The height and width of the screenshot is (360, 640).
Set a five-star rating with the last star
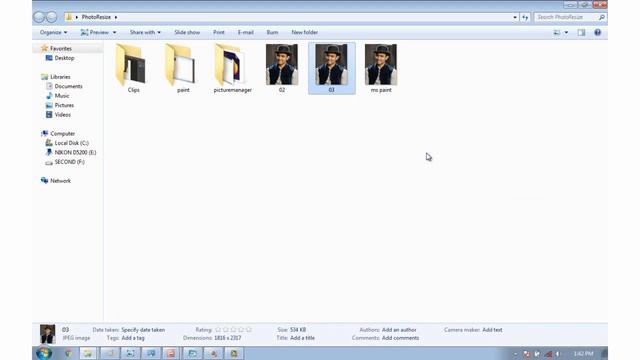tap(249, 329)
